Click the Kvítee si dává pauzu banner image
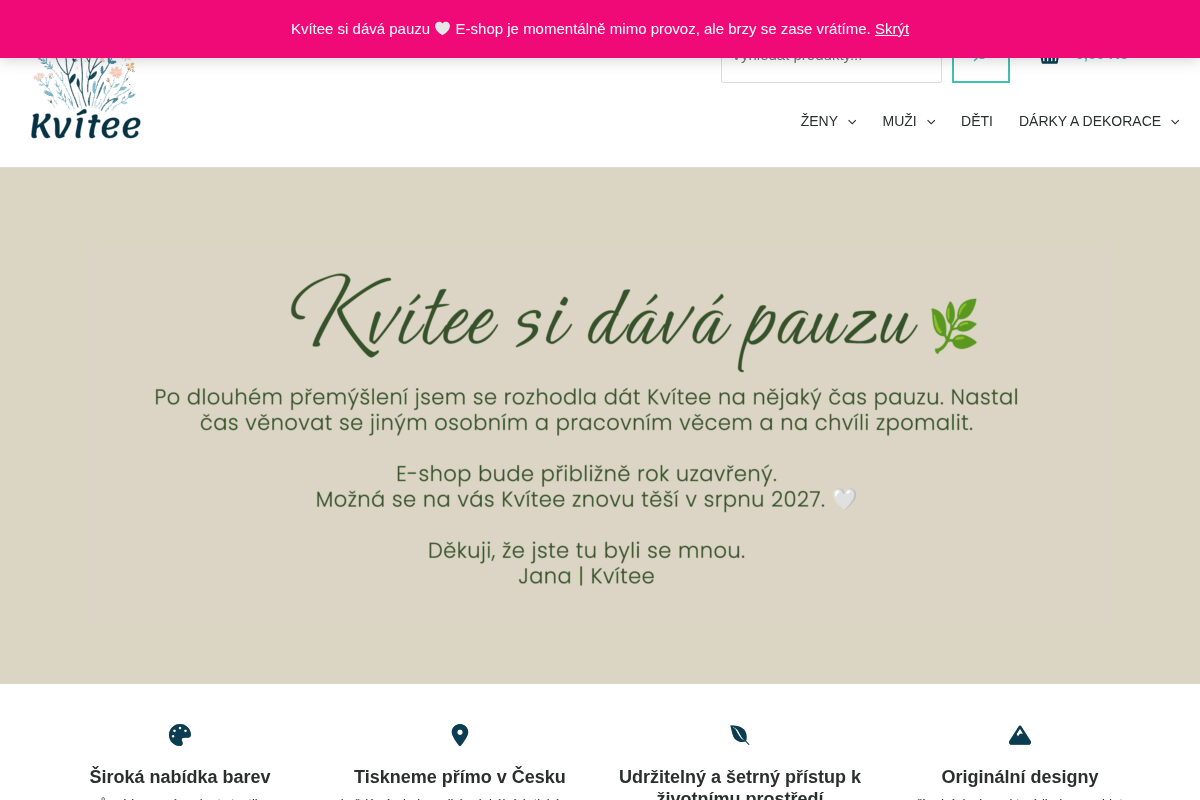Image resolution: width=1200 pixels, height=800 pixels. [x=600, y=426]
